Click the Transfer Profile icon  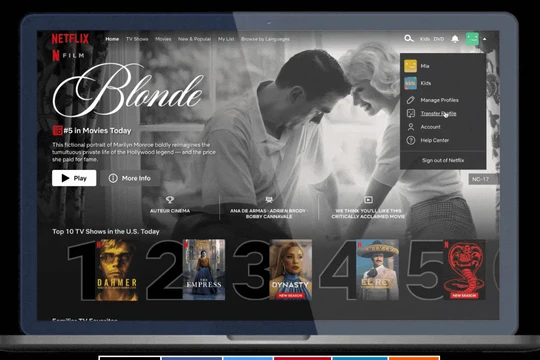411,113
